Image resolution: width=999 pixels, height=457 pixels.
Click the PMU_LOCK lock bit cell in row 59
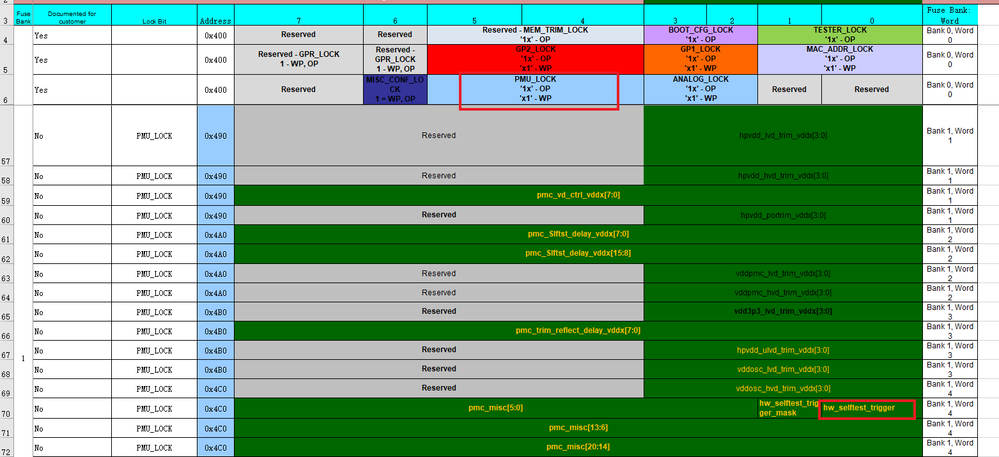(x=154, y=196)
